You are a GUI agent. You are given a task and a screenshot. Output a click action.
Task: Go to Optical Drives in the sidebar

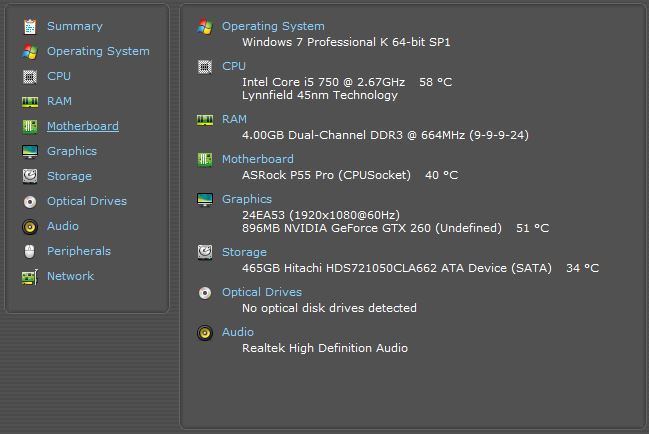coord(86,201)
